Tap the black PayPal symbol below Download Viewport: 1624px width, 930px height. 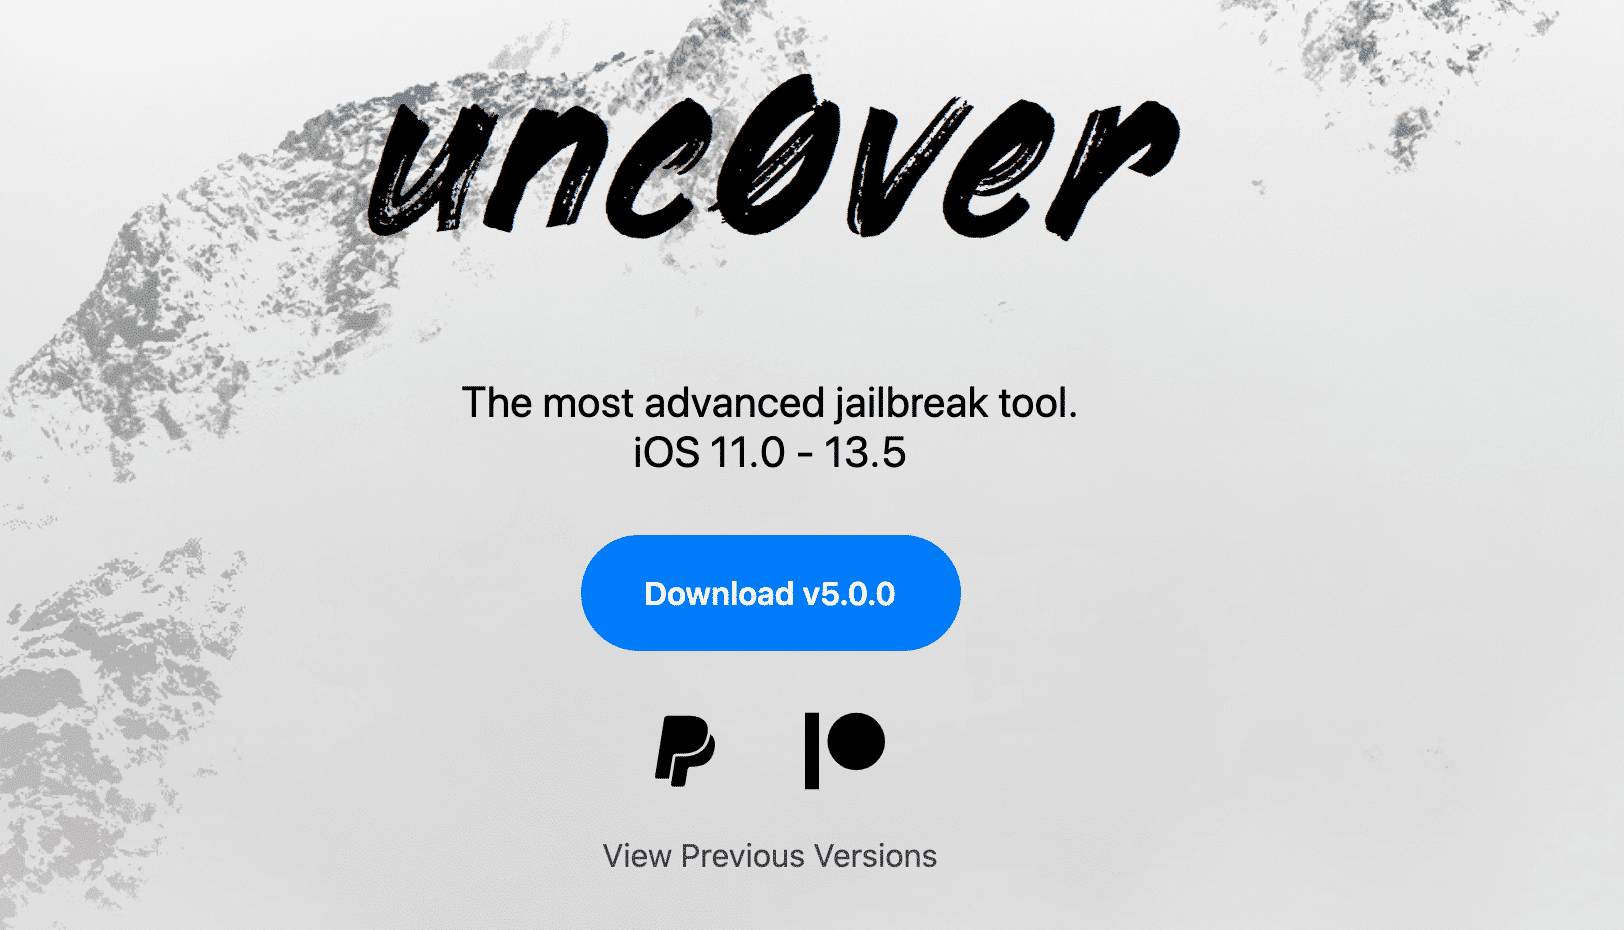(685, 751)
